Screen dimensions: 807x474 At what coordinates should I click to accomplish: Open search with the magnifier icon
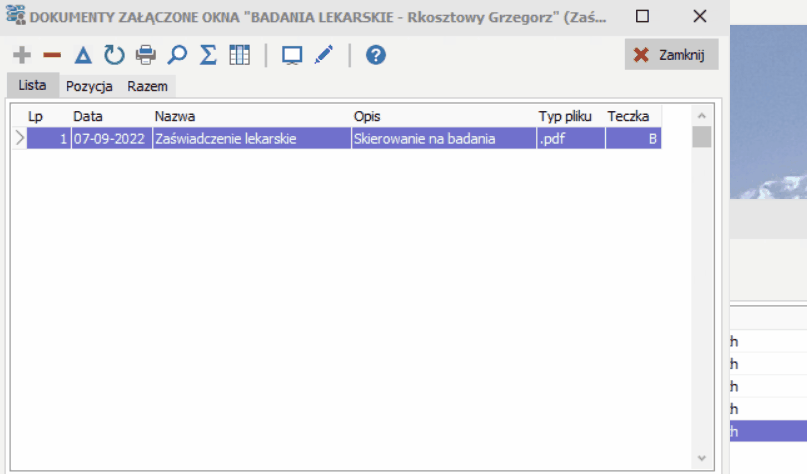point(177,55)
